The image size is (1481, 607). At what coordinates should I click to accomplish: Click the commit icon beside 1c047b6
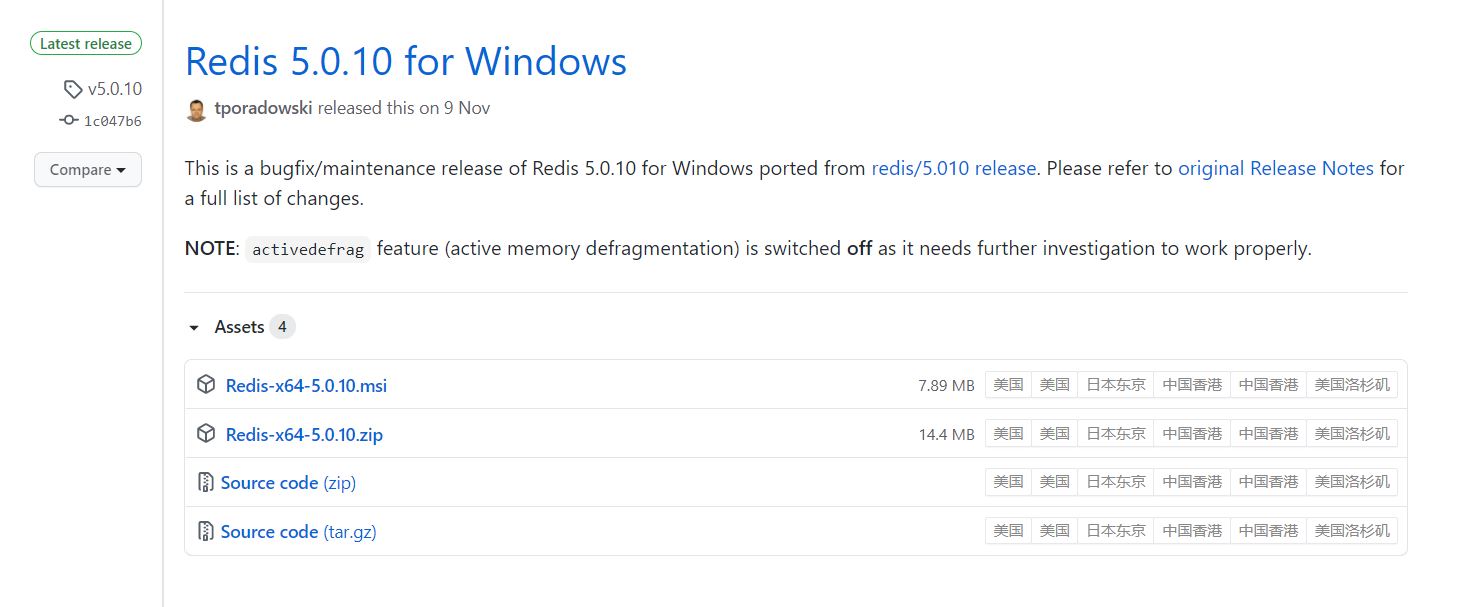67,120
